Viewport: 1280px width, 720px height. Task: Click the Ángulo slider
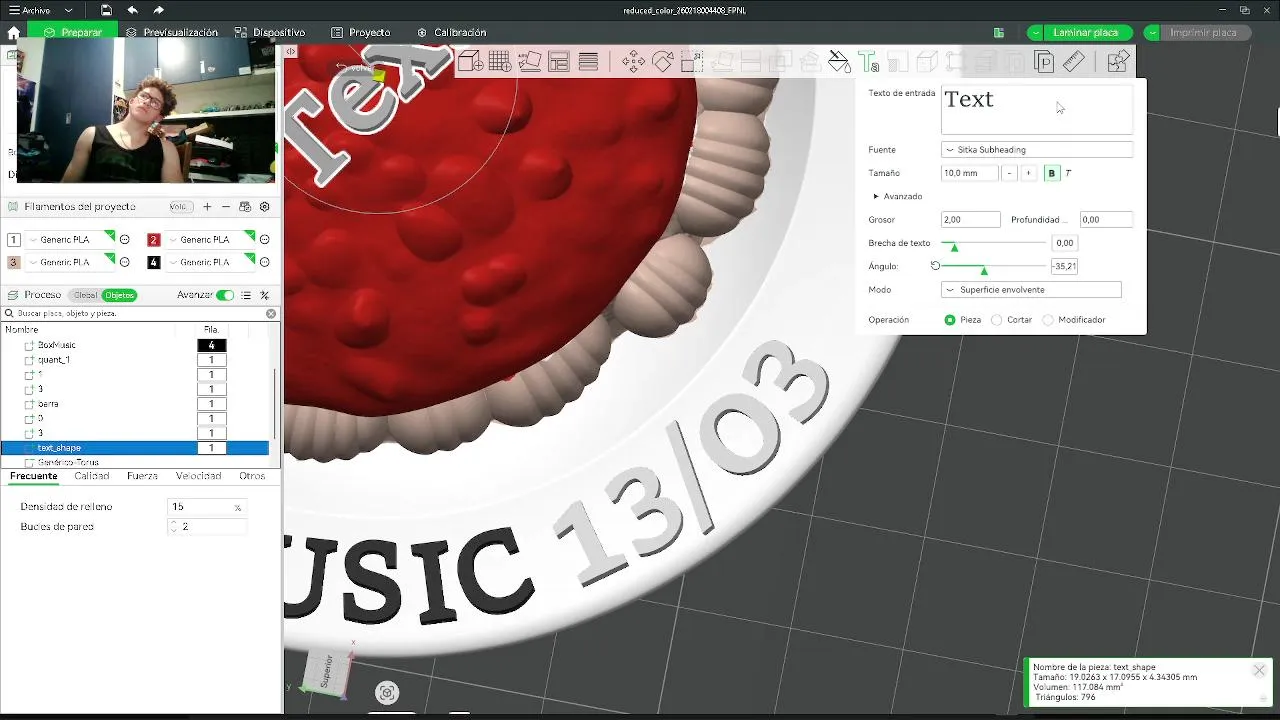click(x=994, y=267)
